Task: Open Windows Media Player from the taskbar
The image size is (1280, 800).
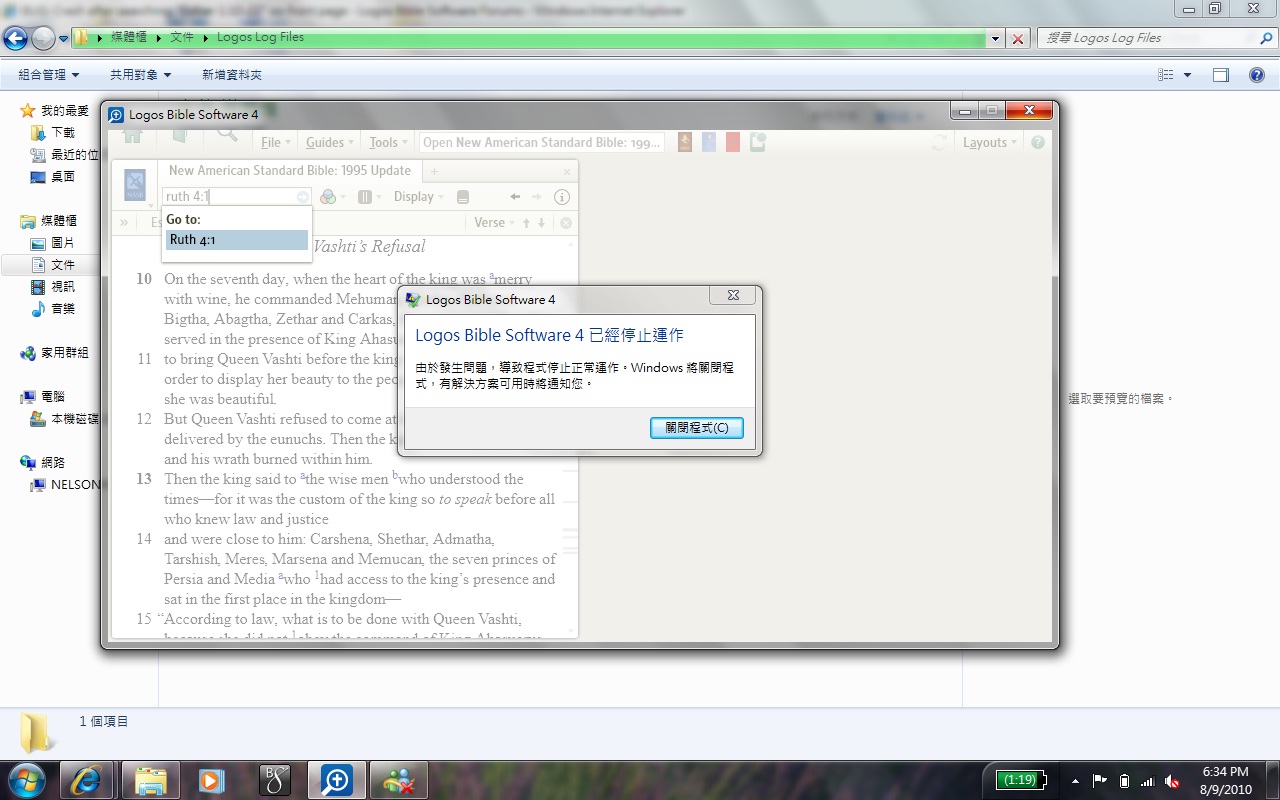Action: click(x=211, y=779)
